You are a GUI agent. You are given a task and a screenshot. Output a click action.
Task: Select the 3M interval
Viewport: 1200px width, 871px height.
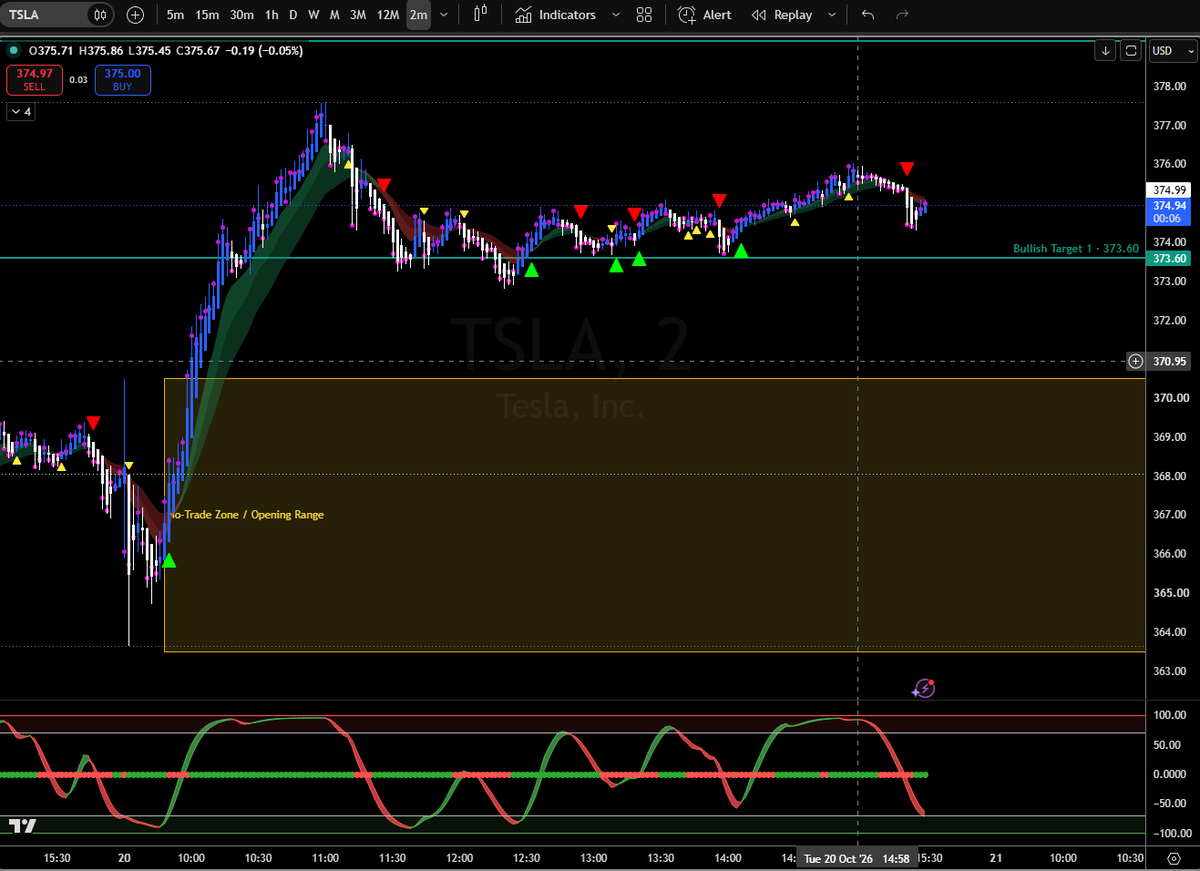[x=357, y=15]
